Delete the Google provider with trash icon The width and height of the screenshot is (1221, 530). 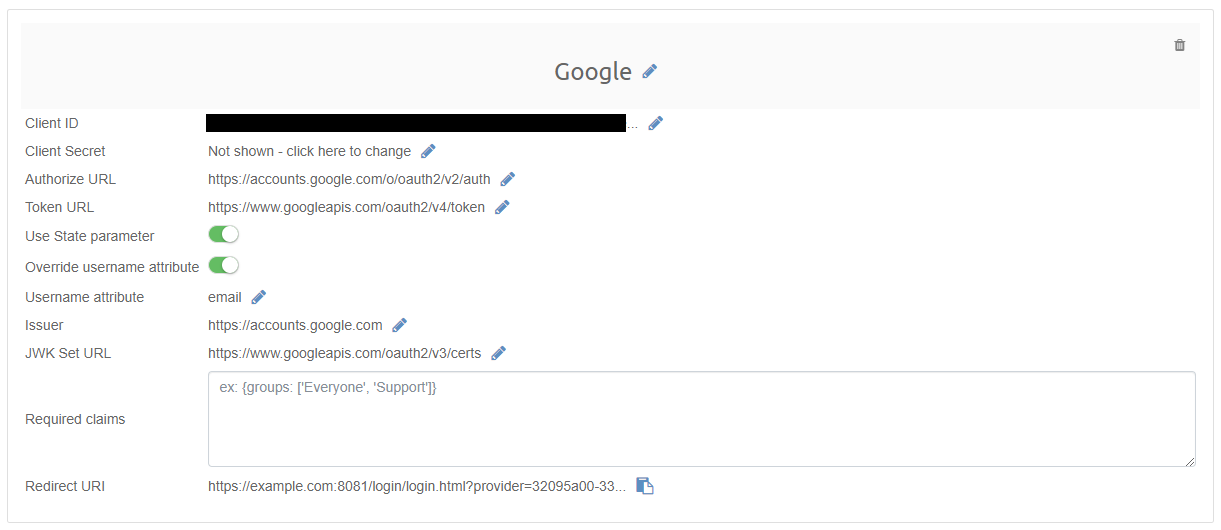(1180, 45)
